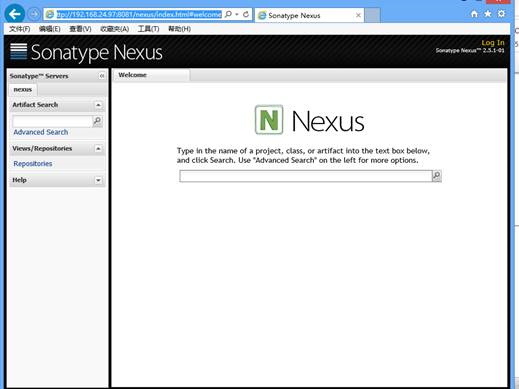Click the Log In link
This screenshot has width=519, height=389.
pyautogui.click(x=493, y=43)
